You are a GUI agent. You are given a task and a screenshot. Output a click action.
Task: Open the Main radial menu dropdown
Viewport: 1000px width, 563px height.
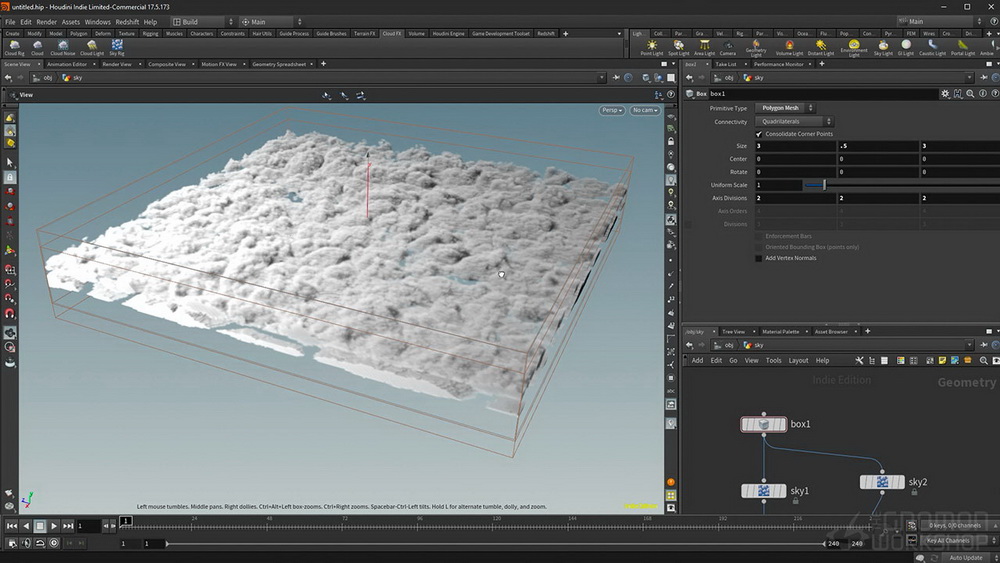point(271,22)
